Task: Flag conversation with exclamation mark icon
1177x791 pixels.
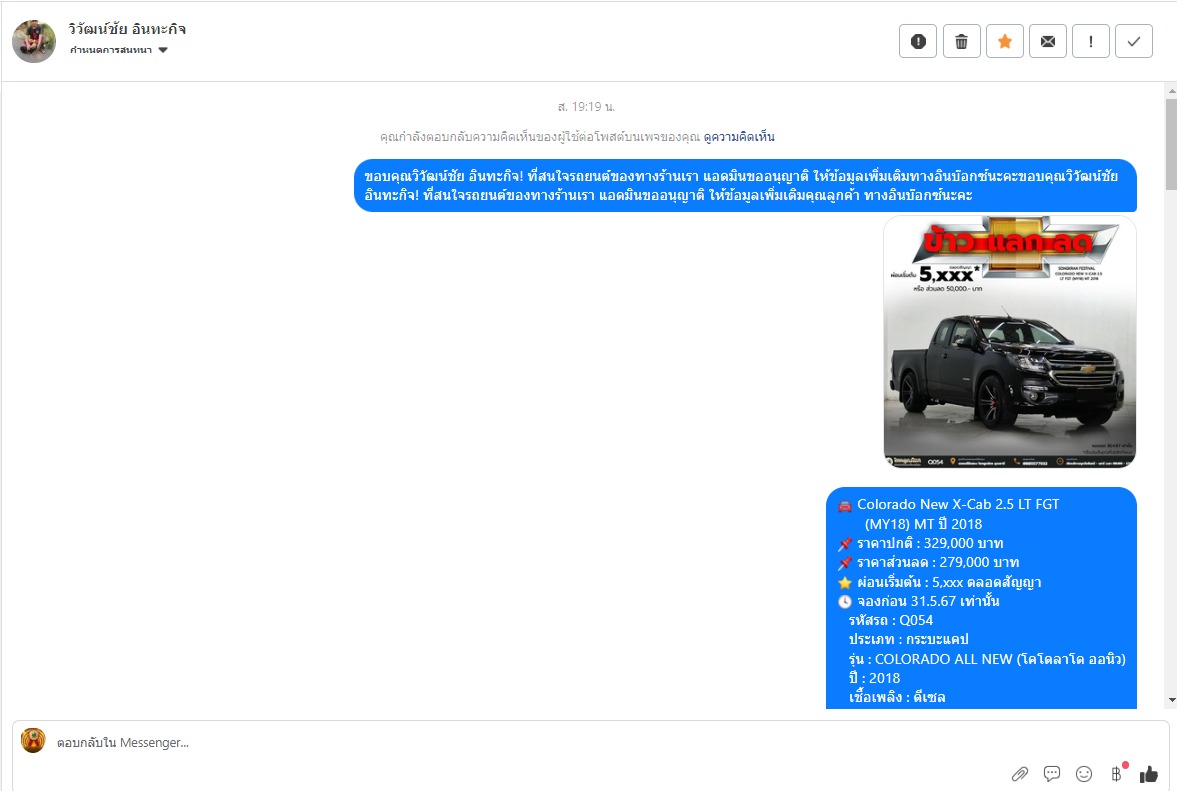Action: [1091, 41]
